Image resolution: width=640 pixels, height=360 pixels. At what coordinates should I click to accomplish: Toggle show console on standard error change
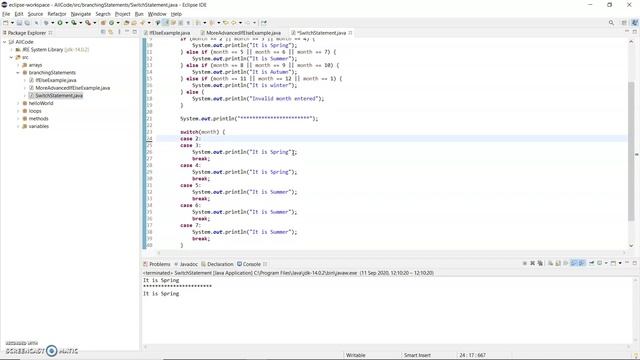[582, 263]
